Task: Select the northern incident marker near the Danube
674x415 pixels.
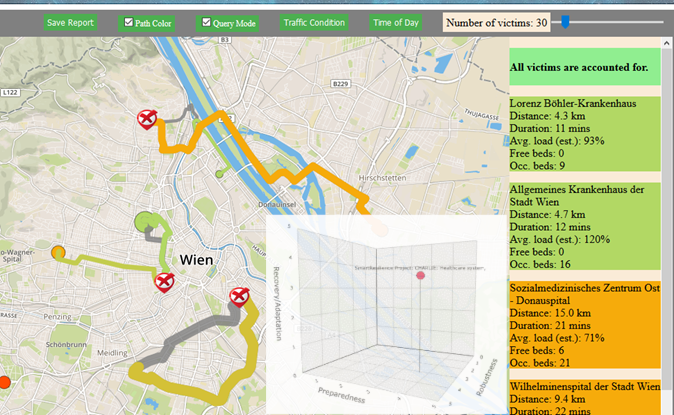Action: [x=147, y=119]
